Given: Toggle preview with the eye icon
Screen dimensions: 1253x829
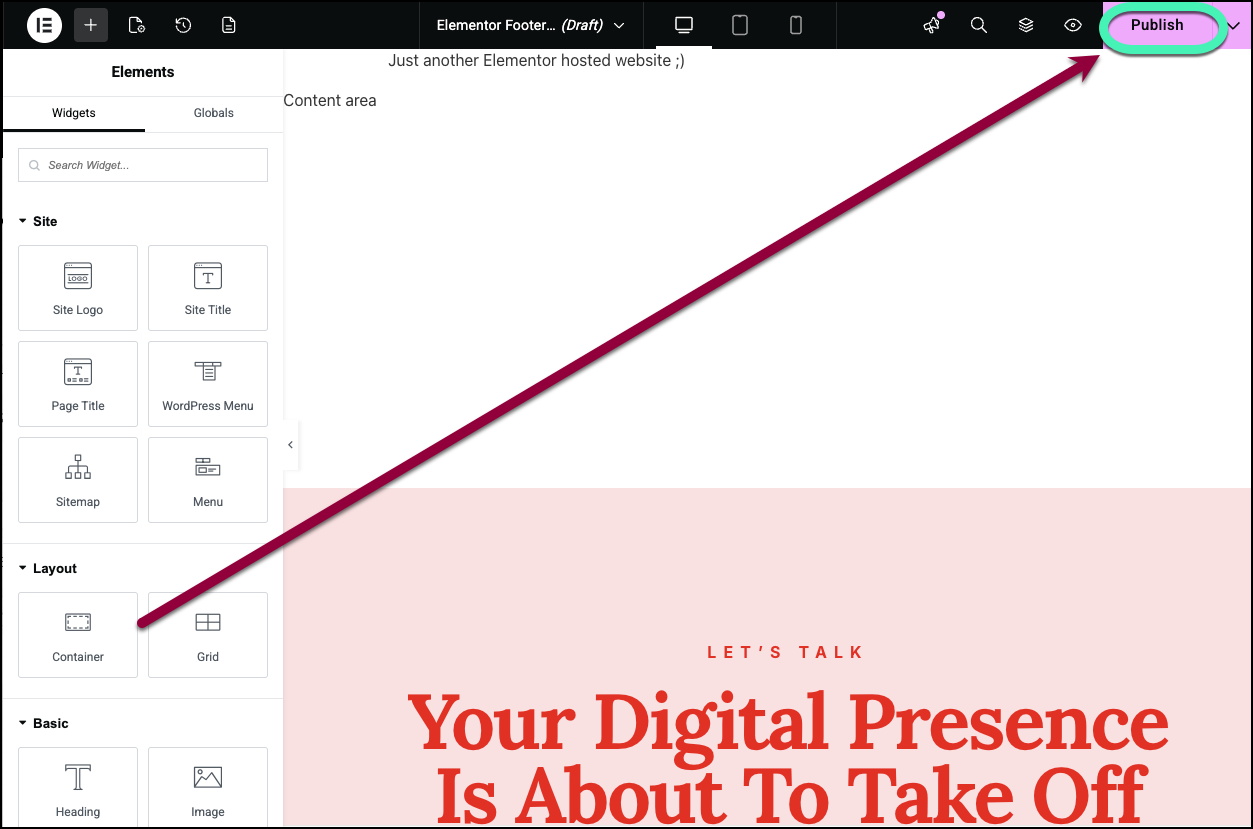Looking at the screenshot, I should (x=1073, y=25).
